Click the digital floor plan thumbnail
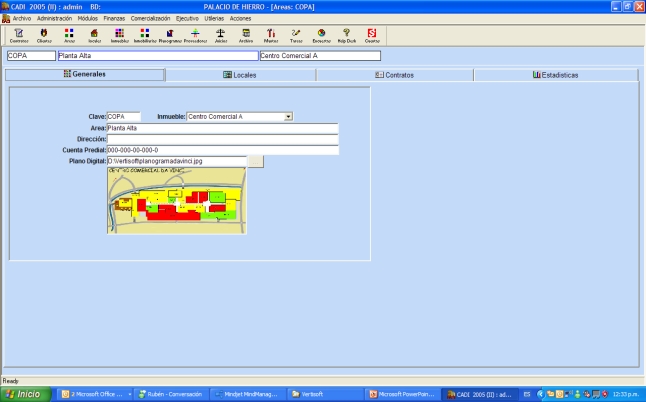This screenshot has height=402, width=646. [x=175, y=200]
